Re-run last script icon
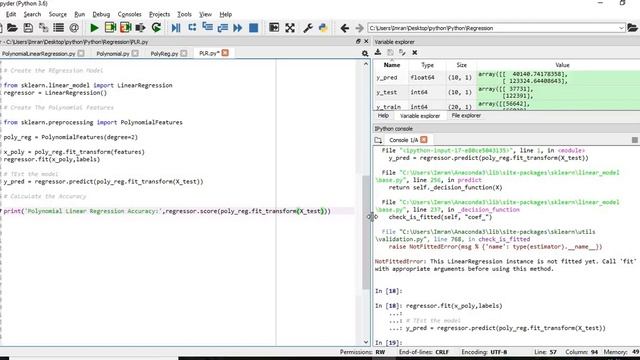This screenshot has height=360, width=640. coord(156,28)
